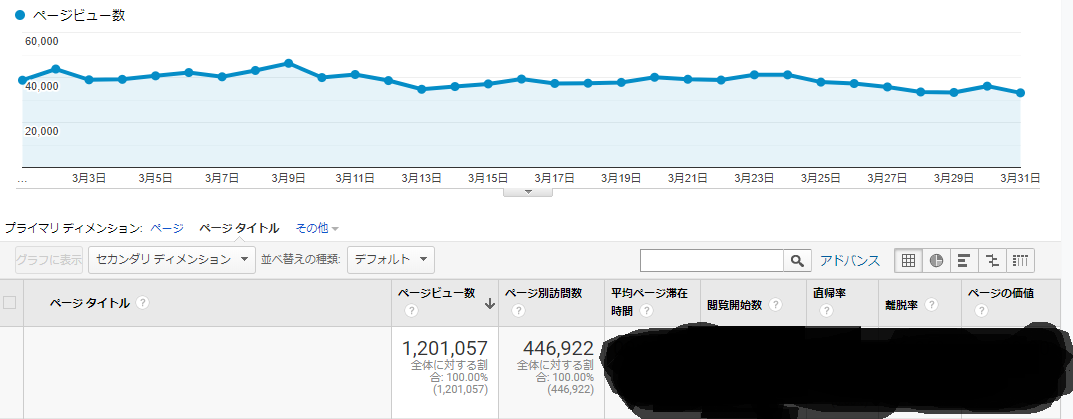Click the 3月23日 data point on chart

coord(754,74)
